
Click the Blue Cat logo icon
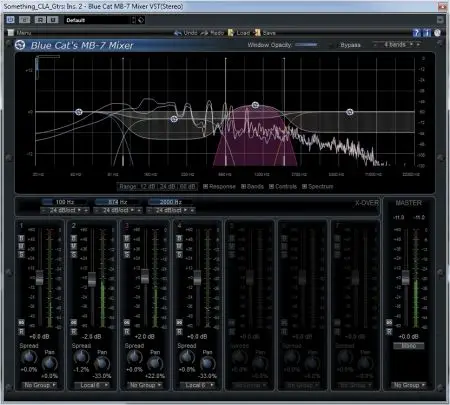20,45
